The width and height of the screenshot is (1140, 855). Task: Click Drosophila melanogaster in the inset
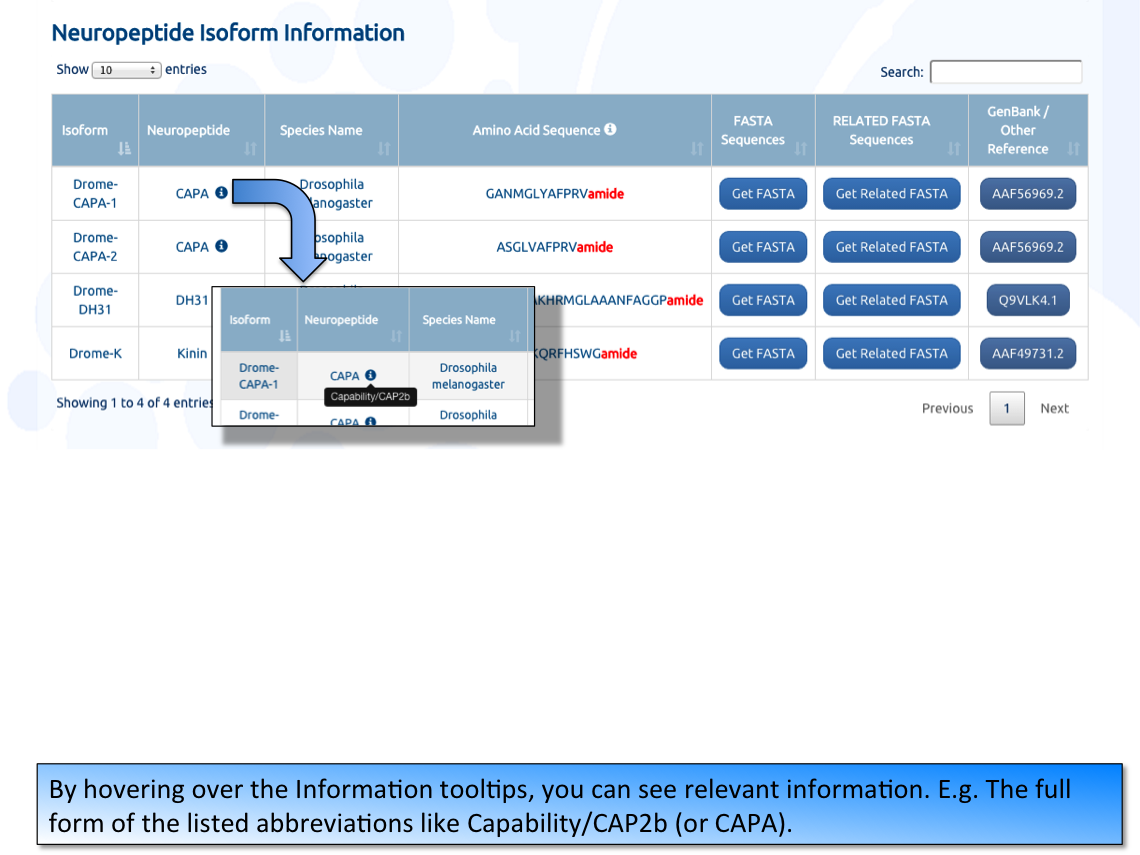(468, 376)
